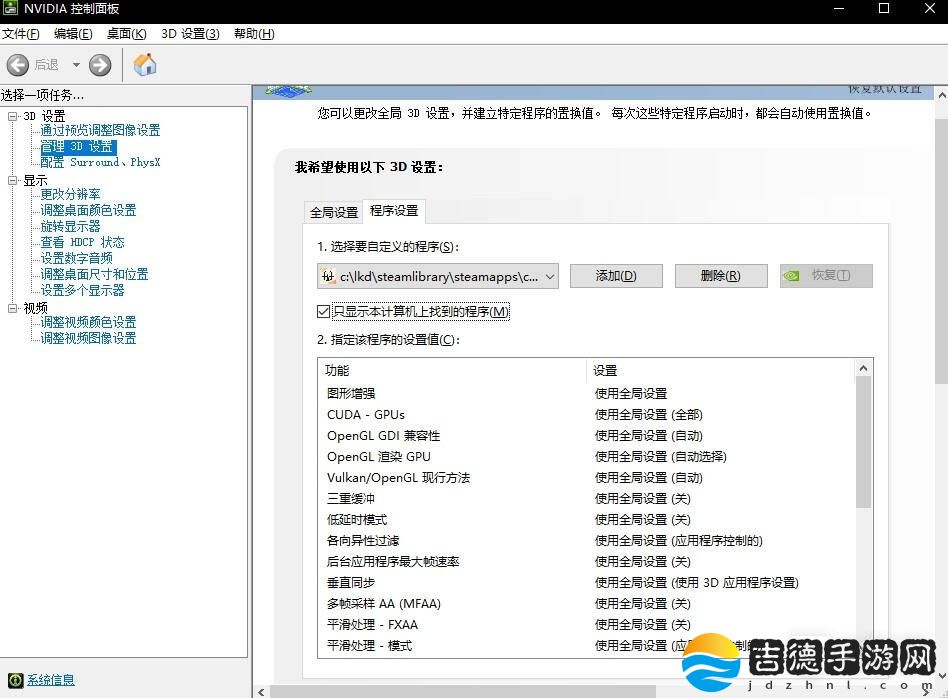Open the back history dropdown arrow
This screenshot has width=948, height=698.
tap(76, 65)
